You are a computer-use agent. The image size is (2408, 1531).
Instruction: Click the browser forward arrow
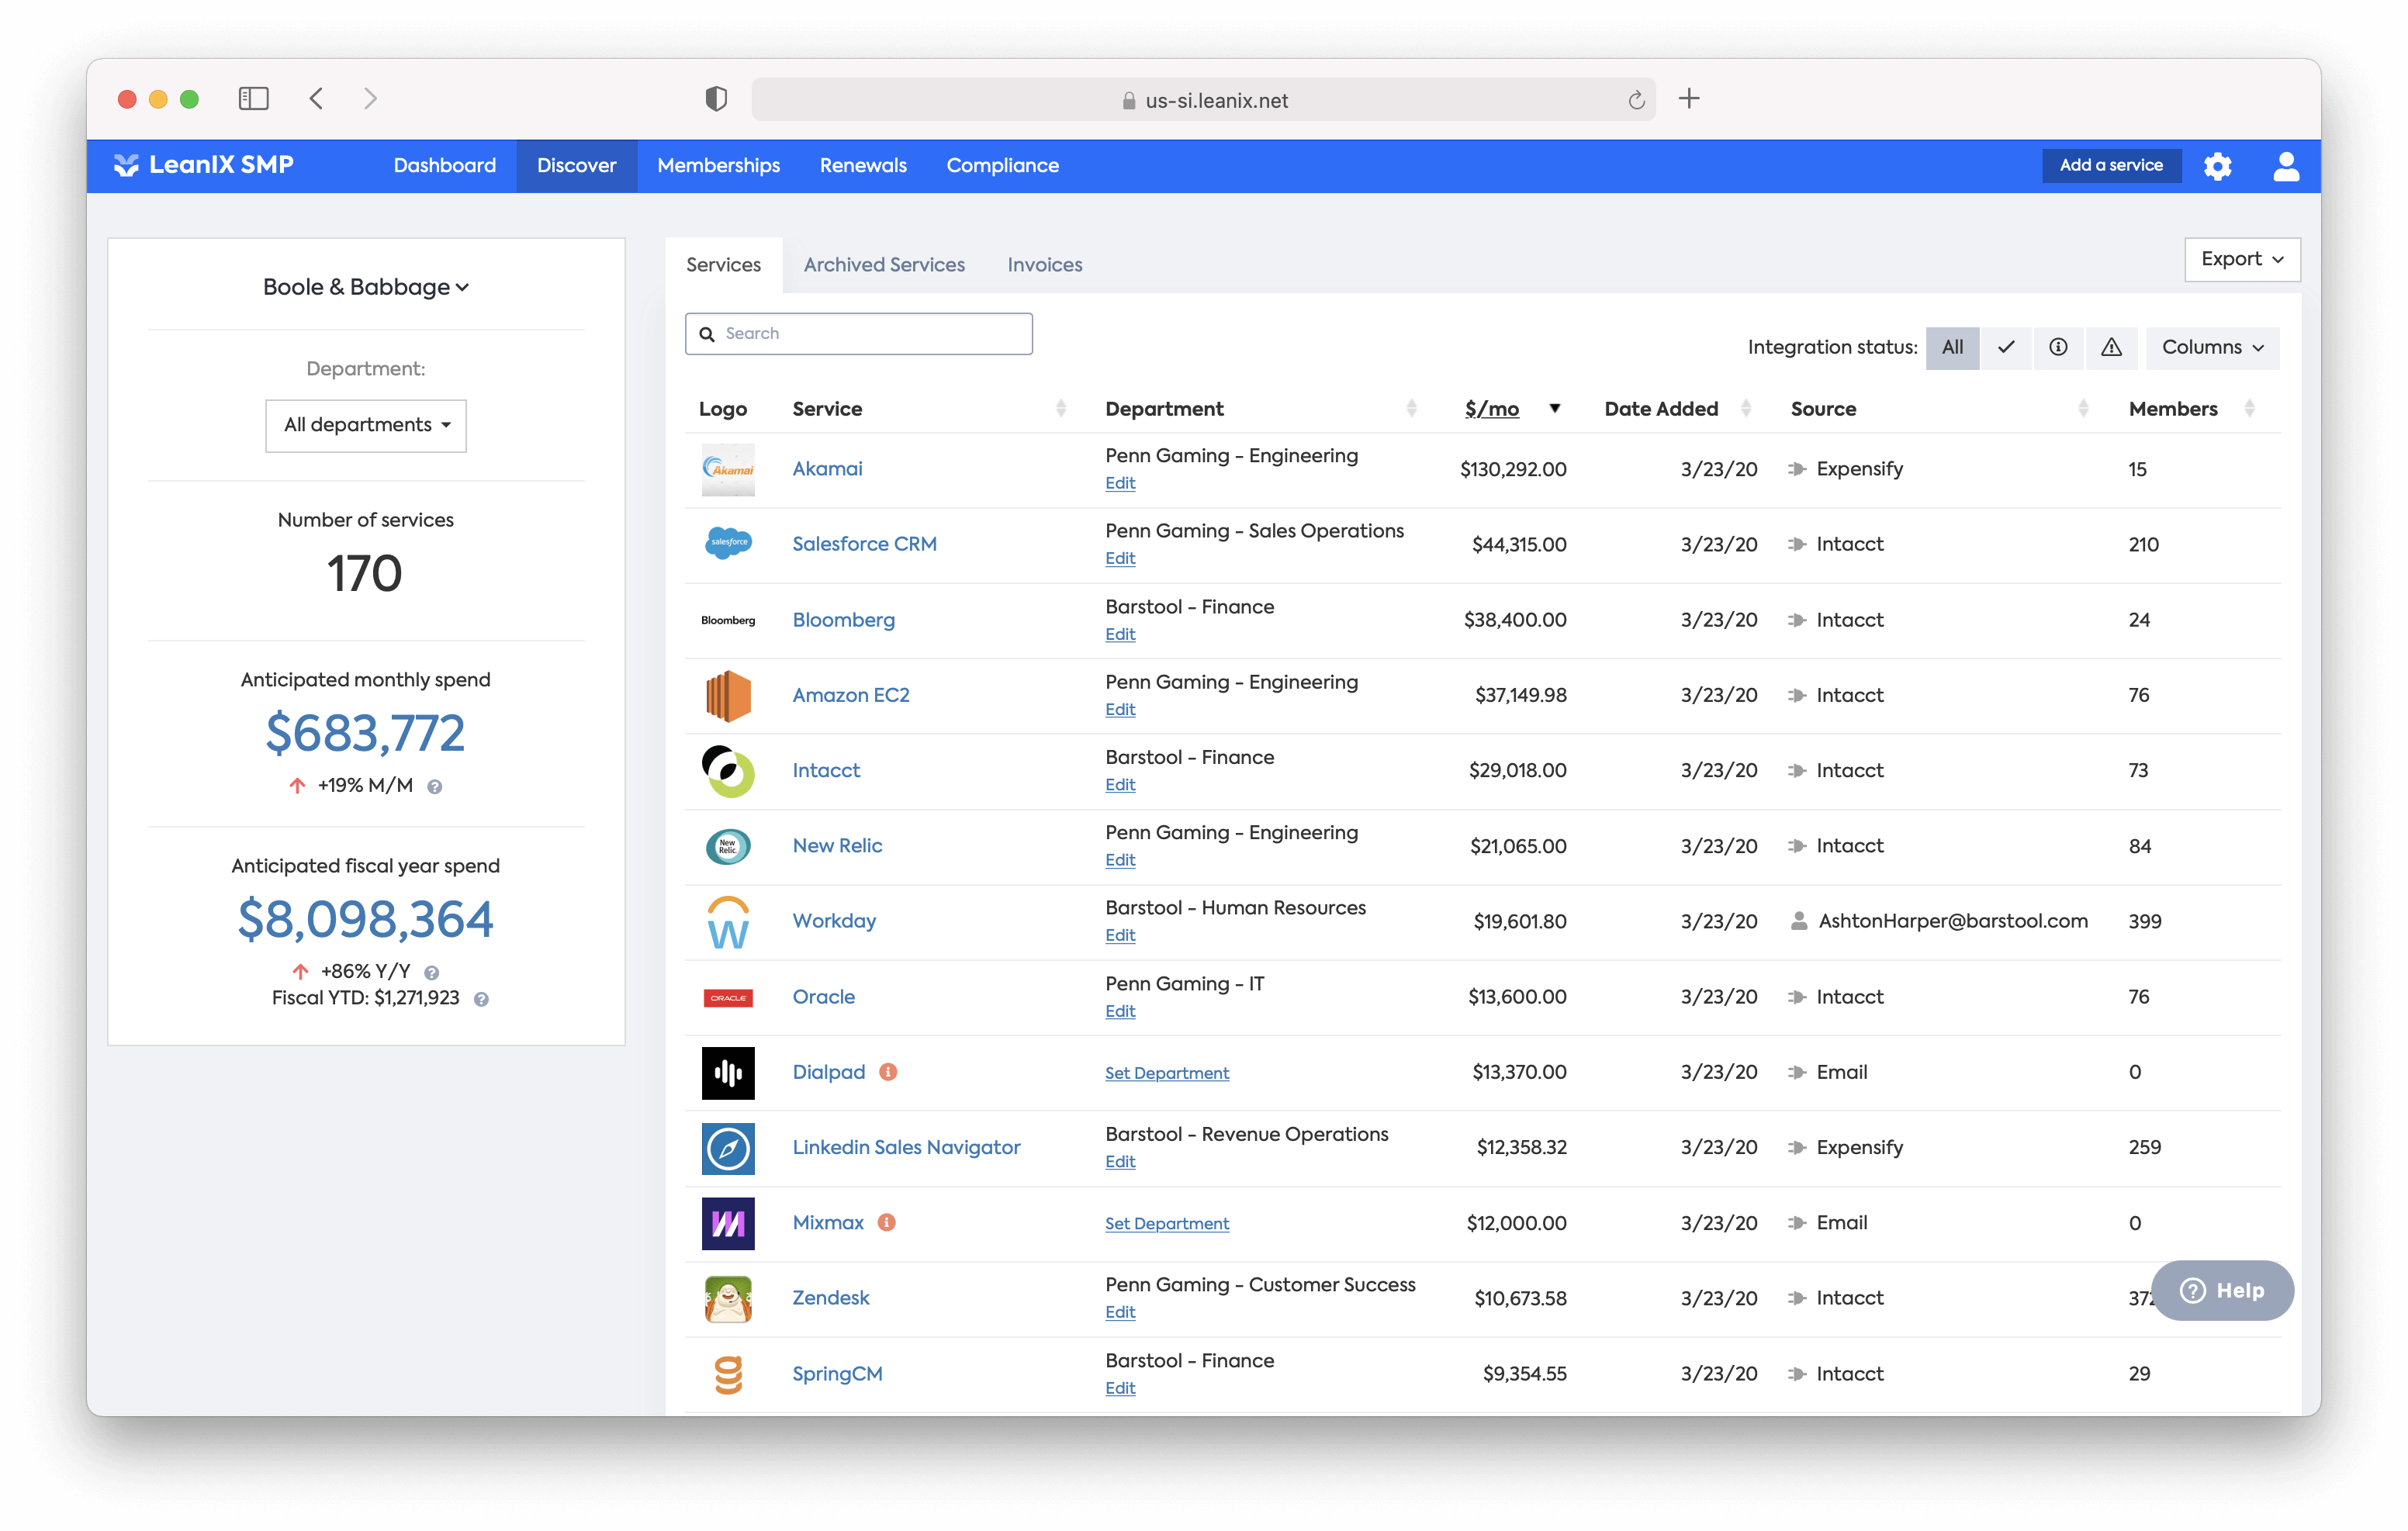pyautogui.click(x=370, y=98)
